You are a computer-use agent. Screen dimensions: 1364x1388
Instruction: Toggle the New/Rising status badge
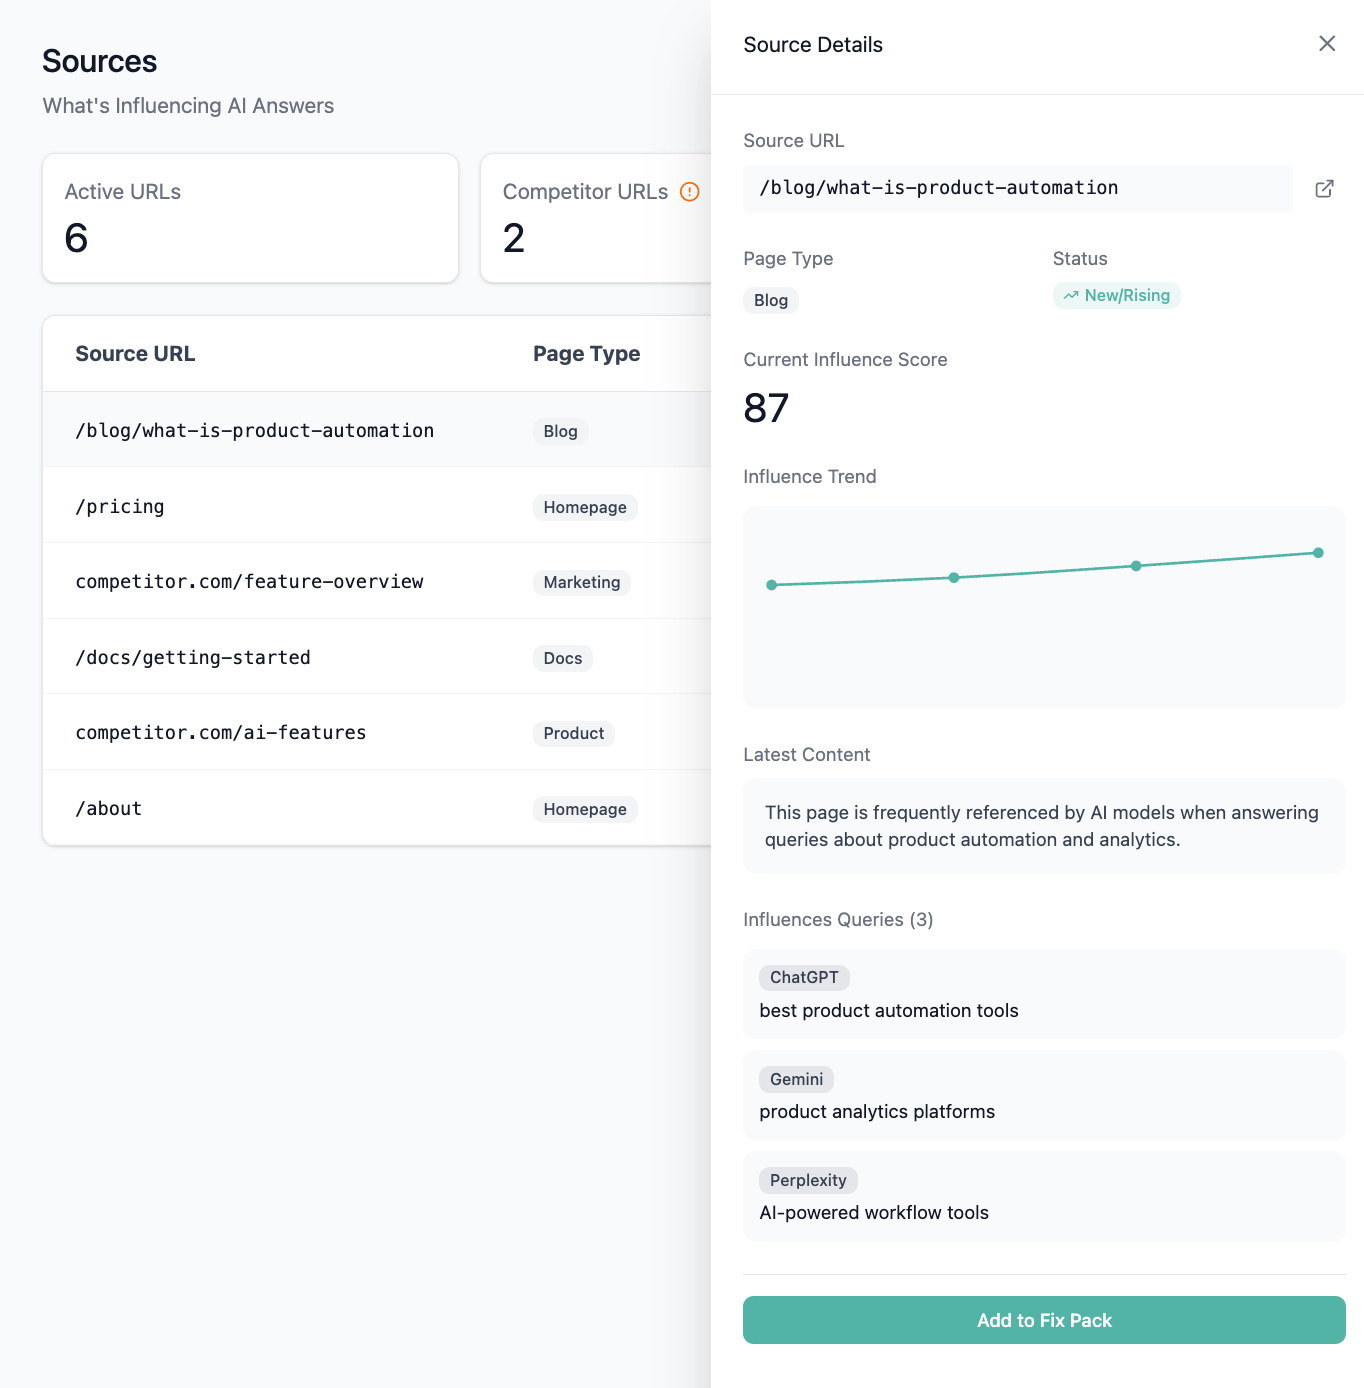click(1116, 295)
